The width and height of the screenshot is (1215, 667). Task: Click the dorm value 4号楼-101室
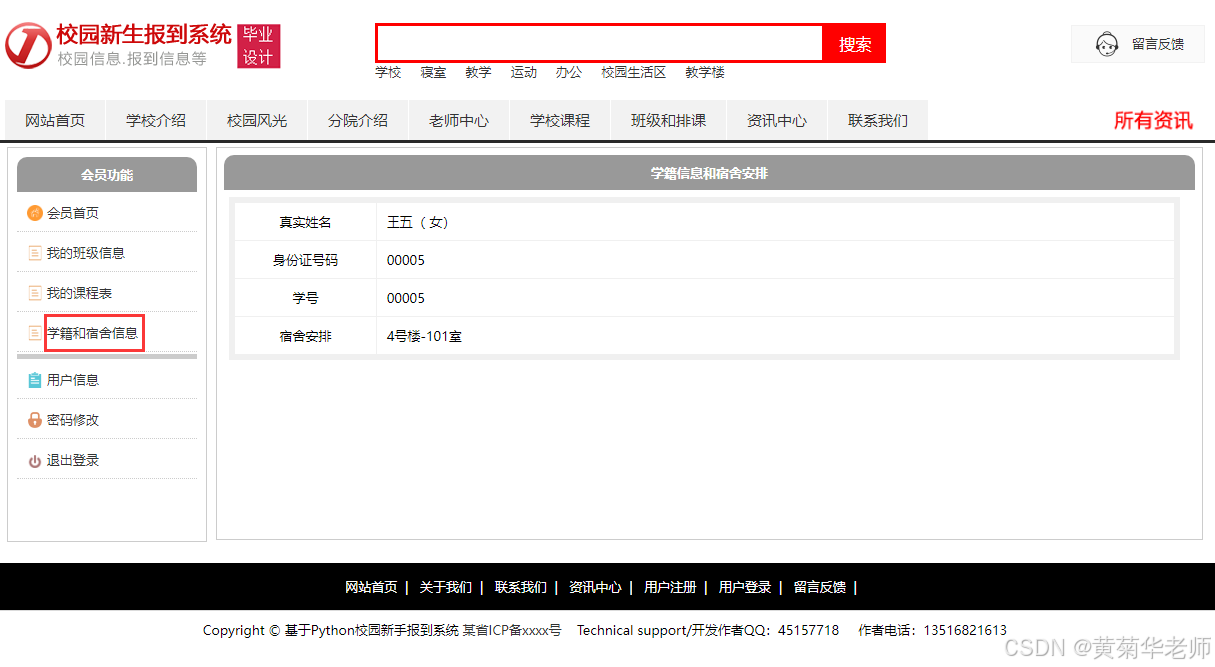[x=424, y=336]
